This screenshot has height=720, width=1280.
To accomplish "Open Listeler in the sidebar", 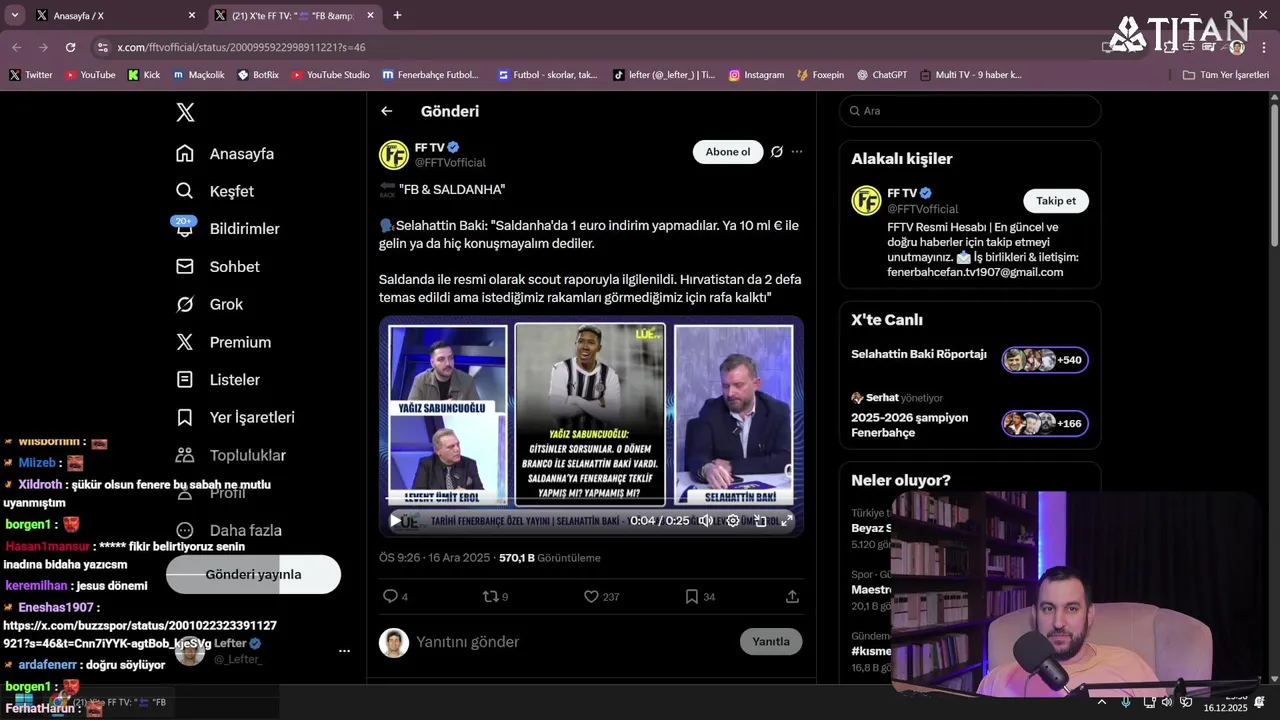I will 218,380.
